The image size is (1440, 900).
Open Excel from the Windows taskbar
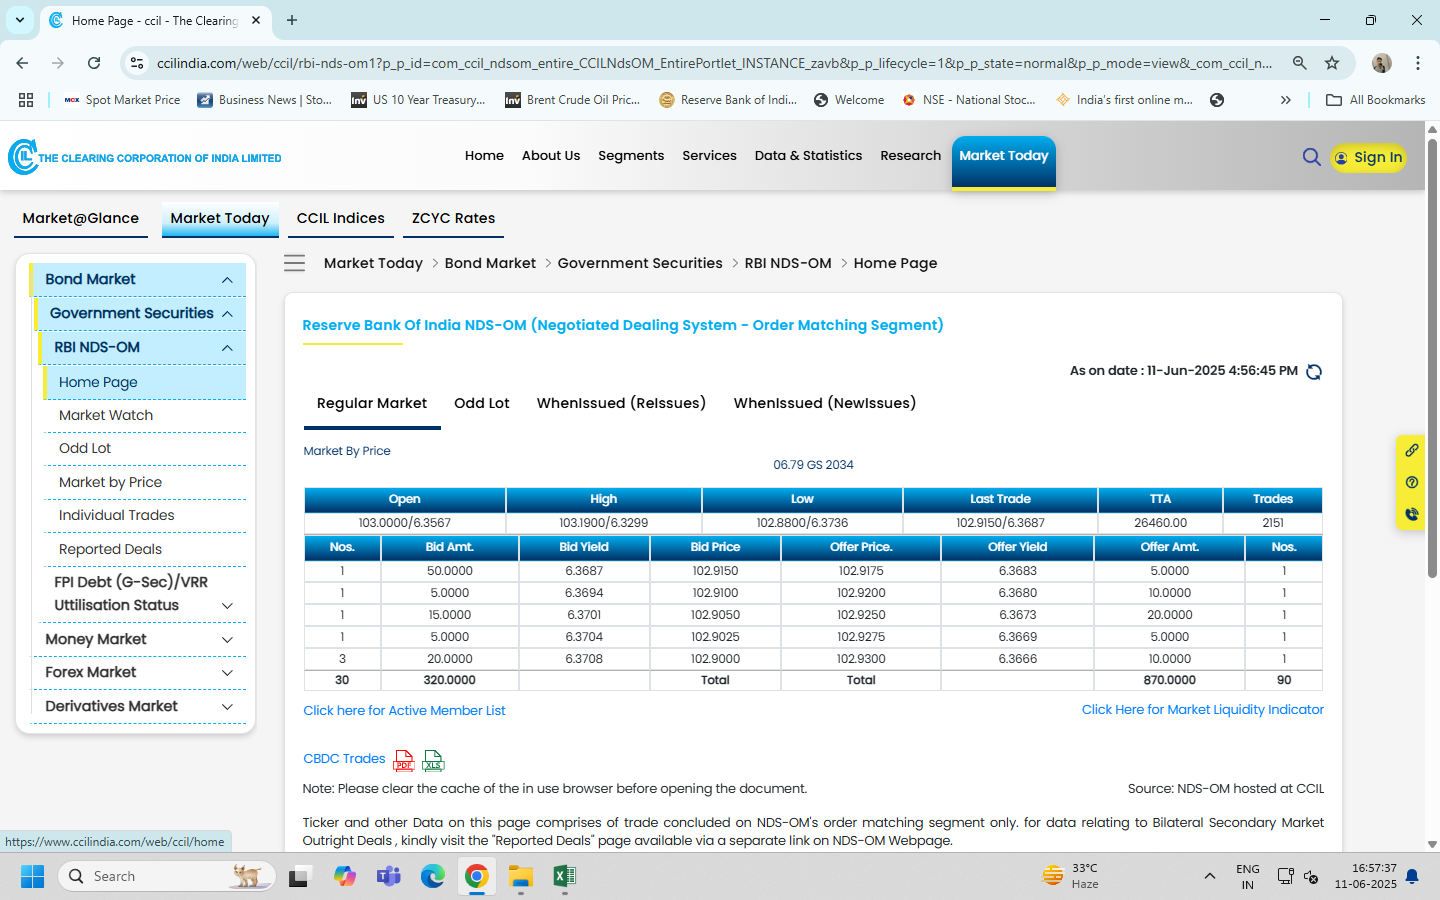tap(564, 877)
